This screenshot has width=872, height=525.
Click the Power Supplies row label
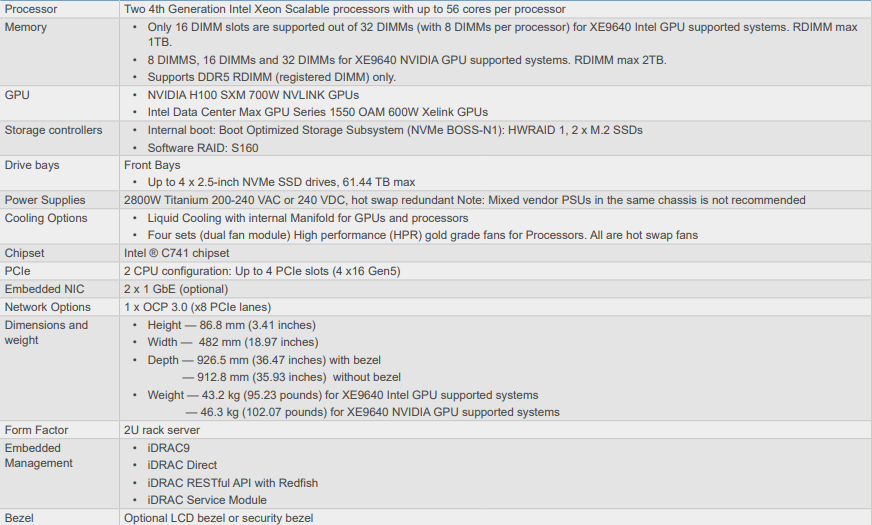click(45, 200)
